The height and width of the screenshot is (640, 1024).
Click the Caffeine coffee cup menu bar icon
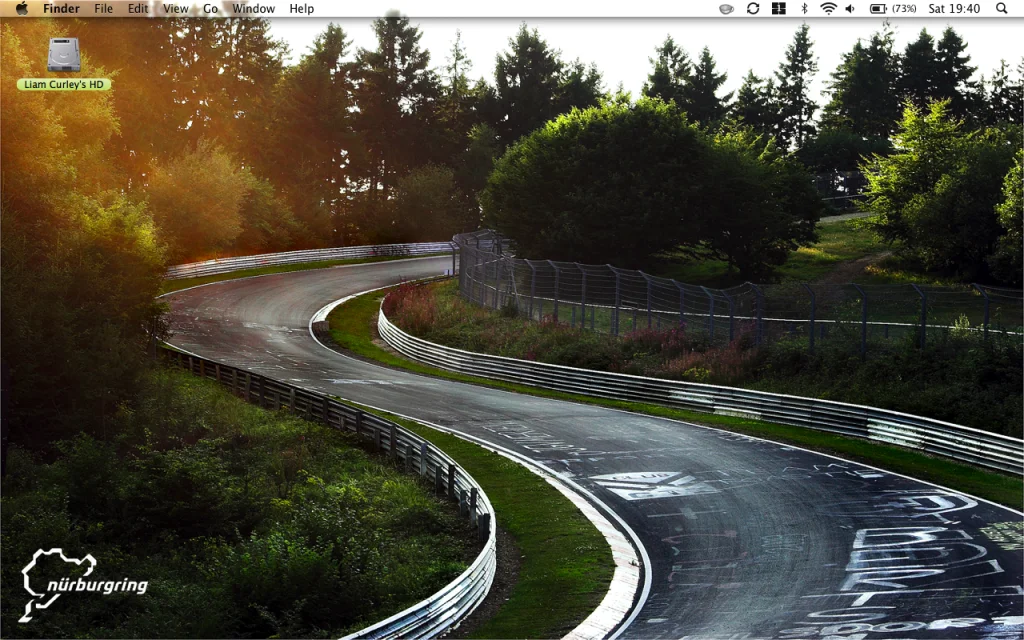[726, 8]
